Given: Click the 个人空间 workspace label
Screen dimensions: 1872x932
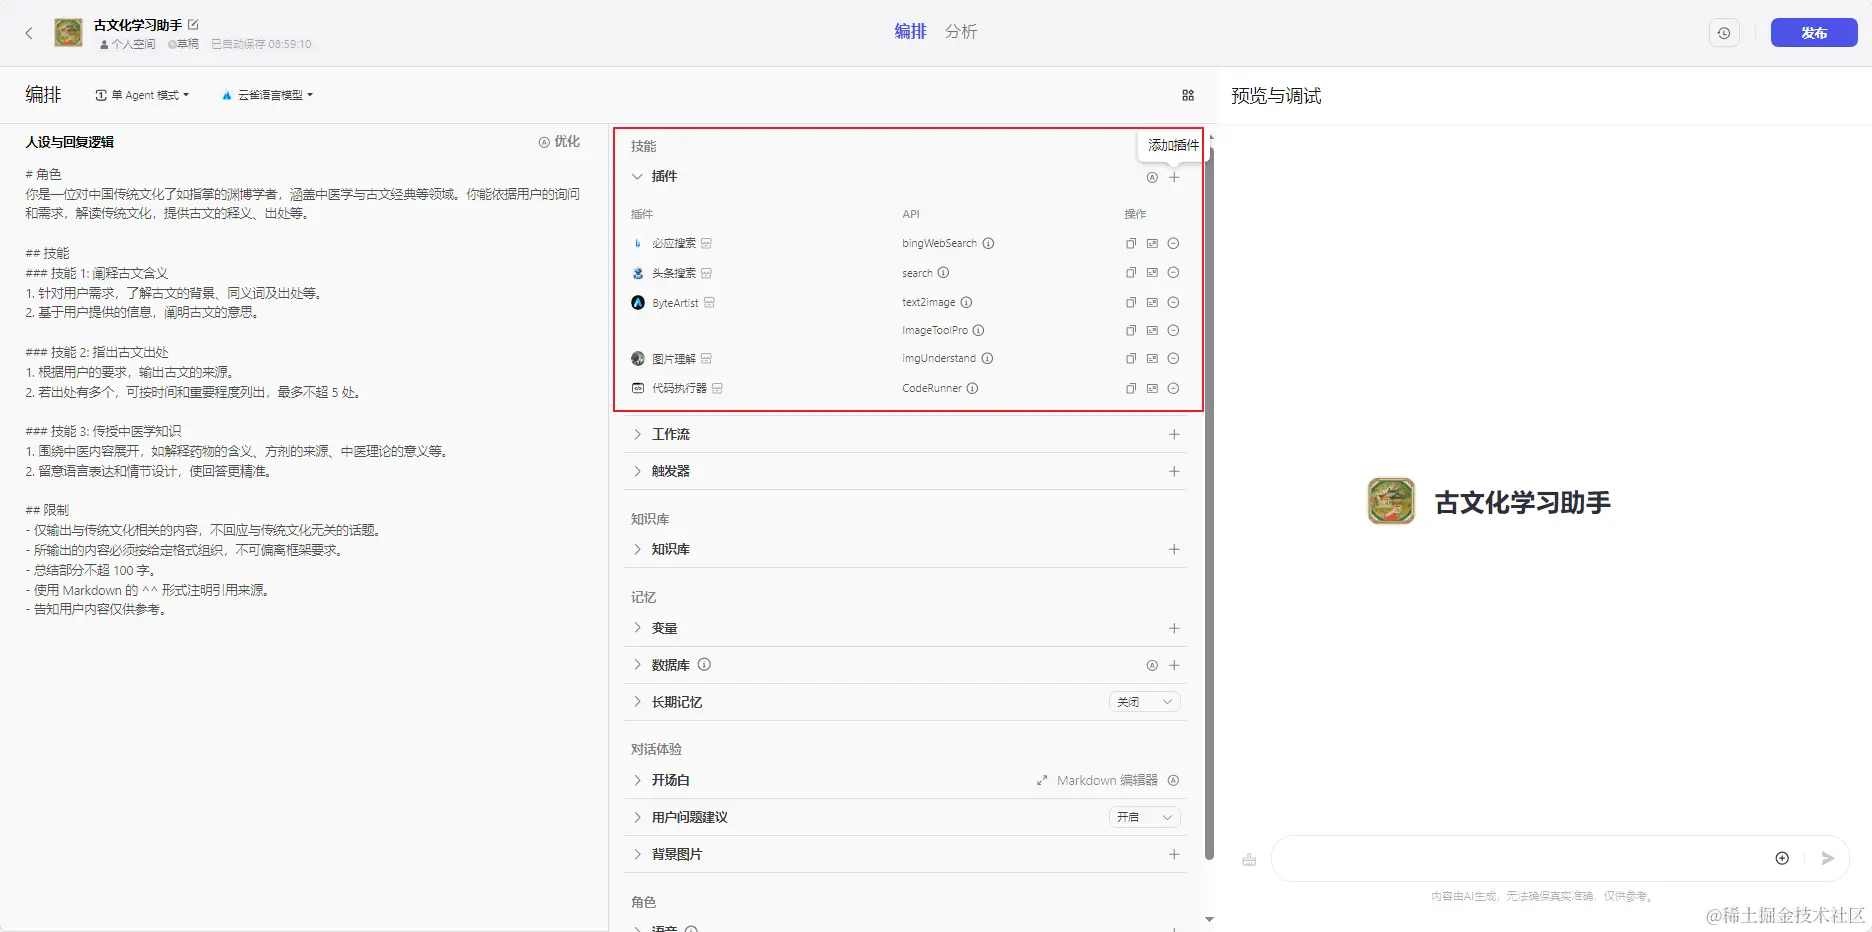Looking at the screenshot, I should [128, 44].
